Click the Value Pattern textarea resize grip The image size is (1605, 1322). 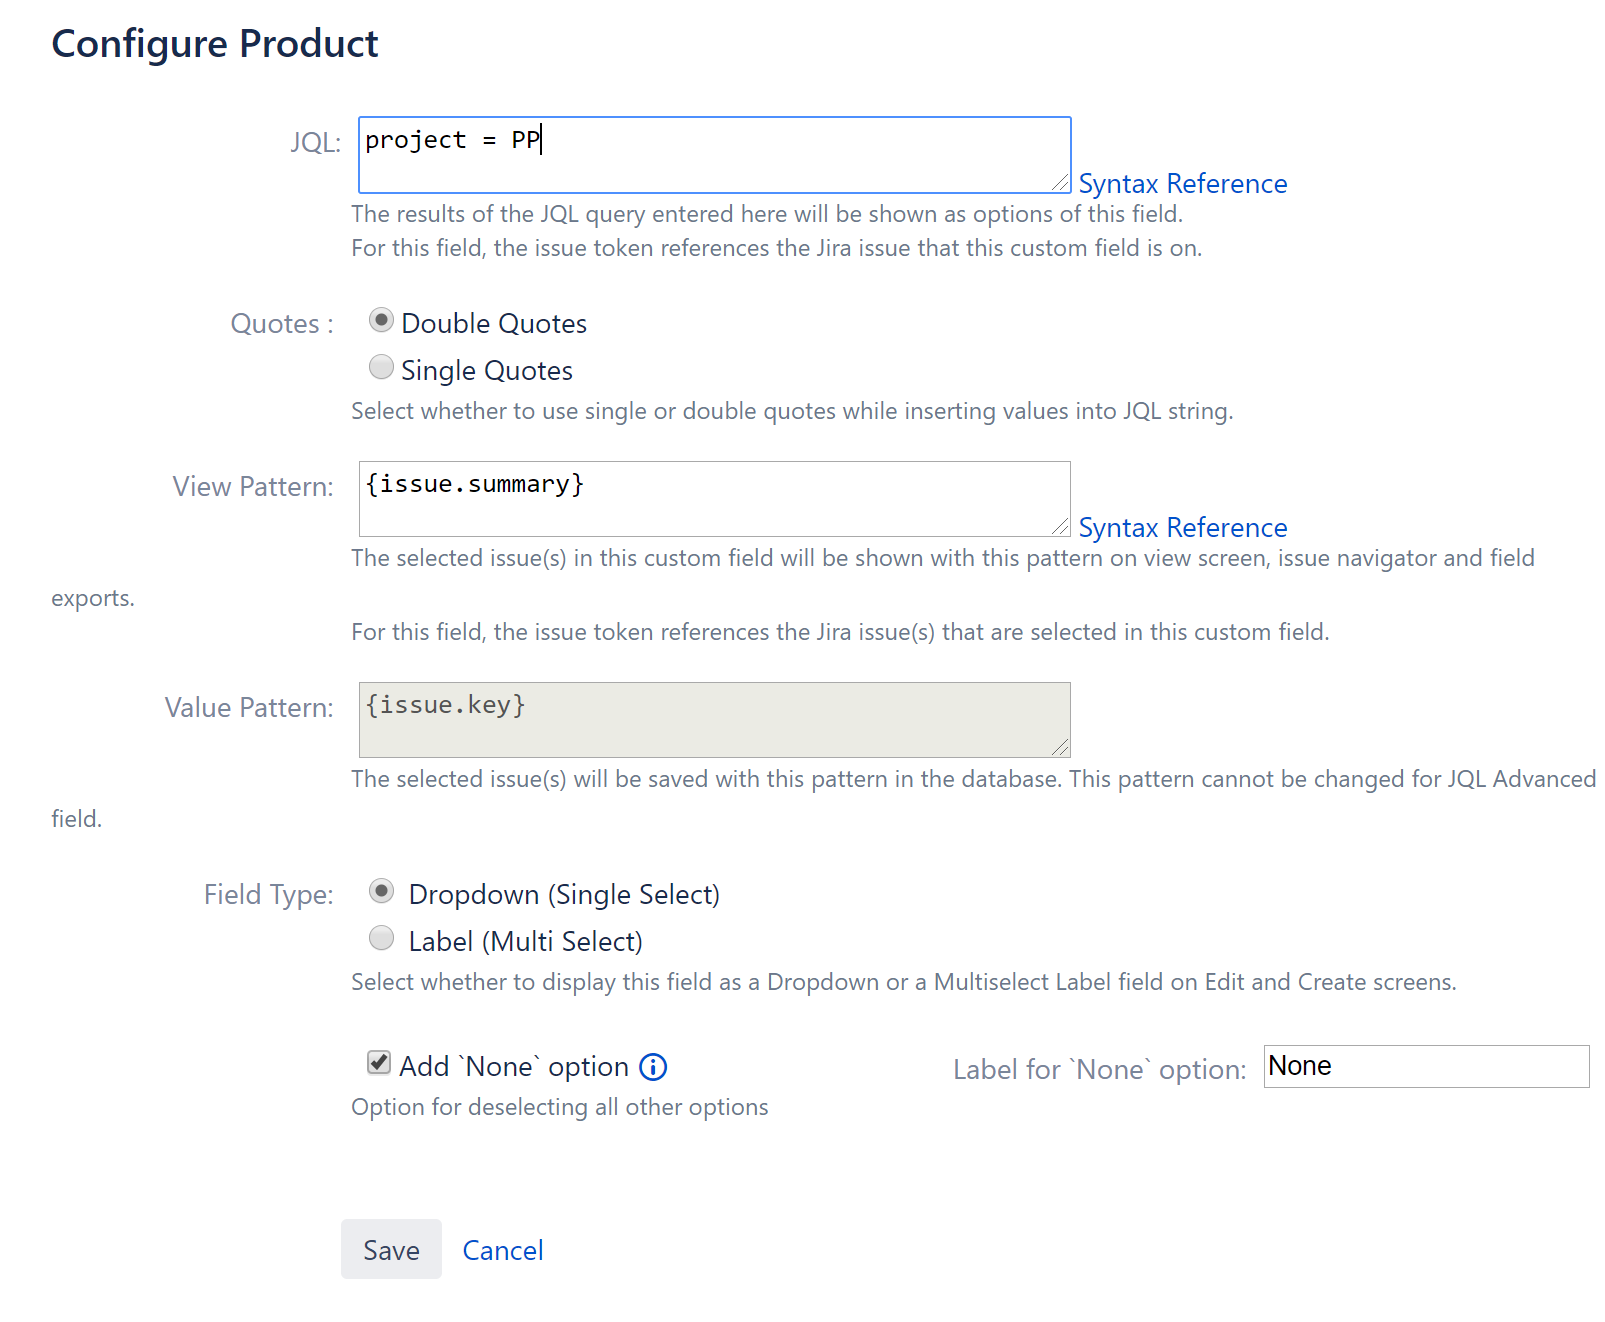pos(1062,748)
